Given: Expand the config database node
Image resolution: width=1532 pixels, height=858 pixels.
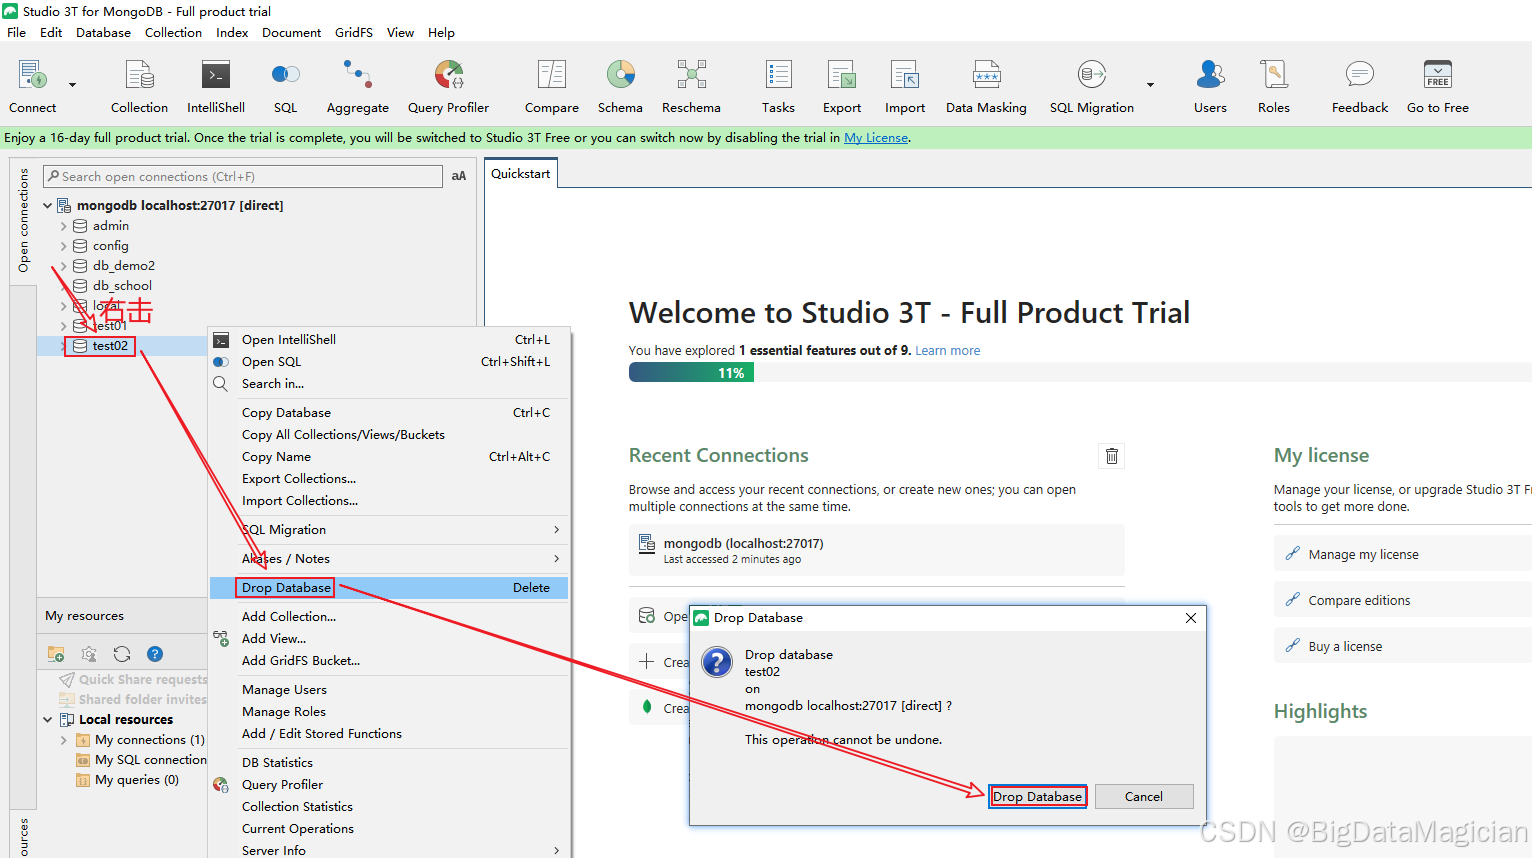Looking at the screenshot, I should [63, 246].
